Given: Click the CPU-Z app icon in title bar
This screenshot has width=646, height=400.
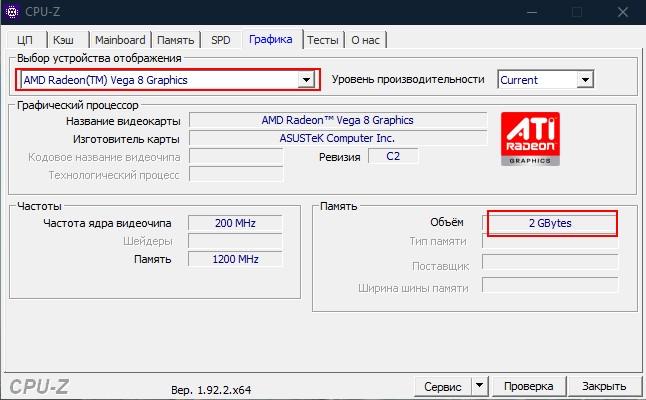Looking at the screenshot, I should [x=13, y=12].
